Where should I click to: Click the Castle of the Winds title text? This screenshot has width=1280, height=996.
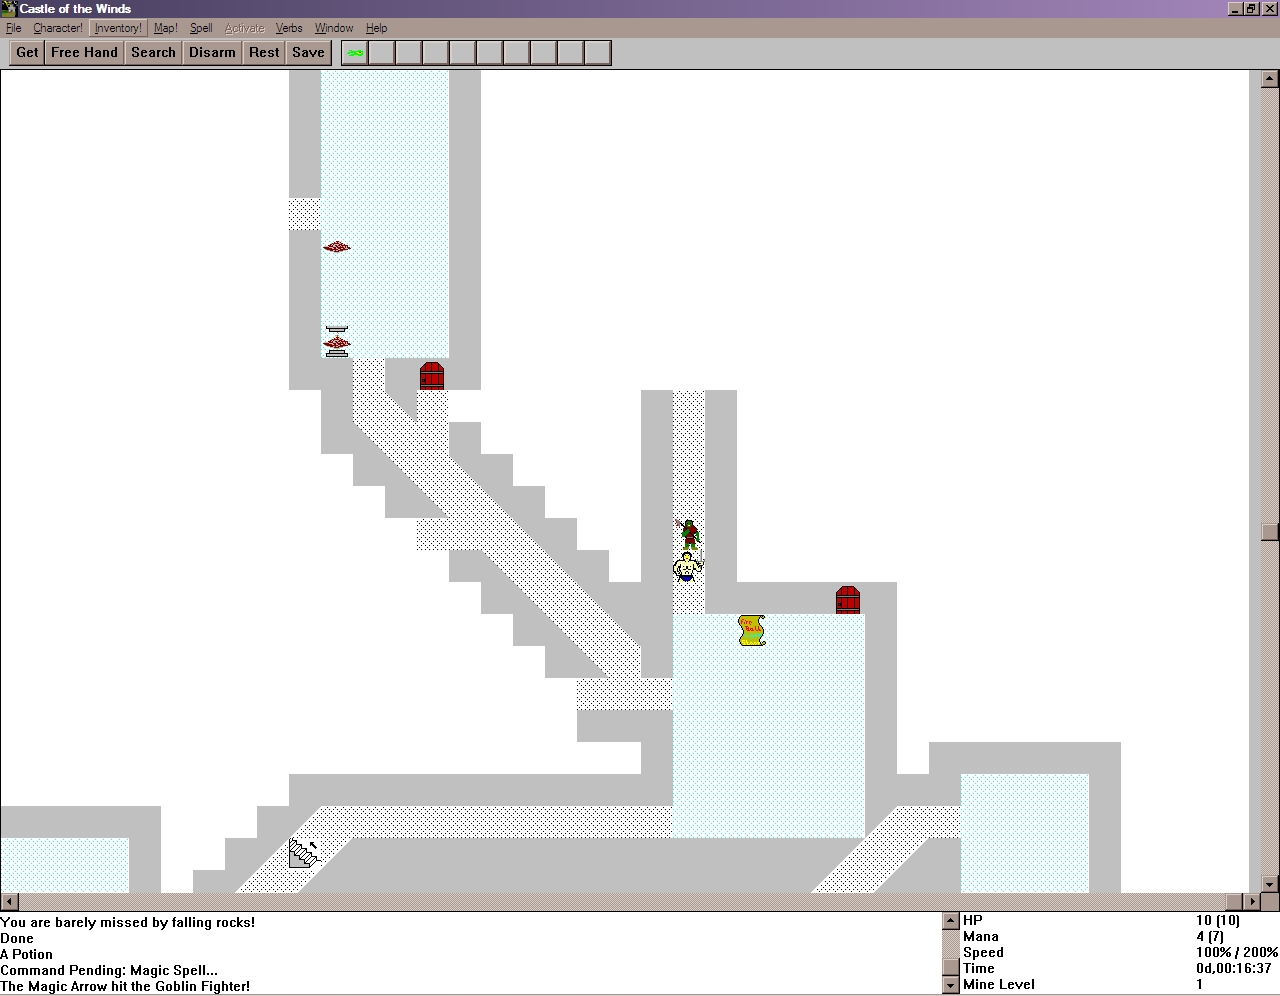75,8
